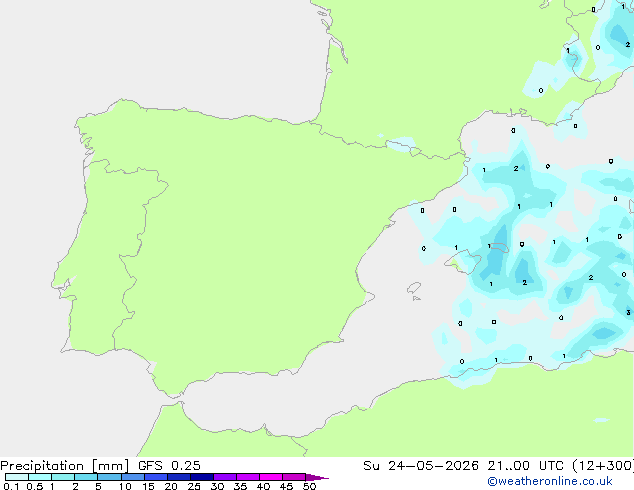Click legend tick label "20"
634x490 pixels.
click(171, 486)
